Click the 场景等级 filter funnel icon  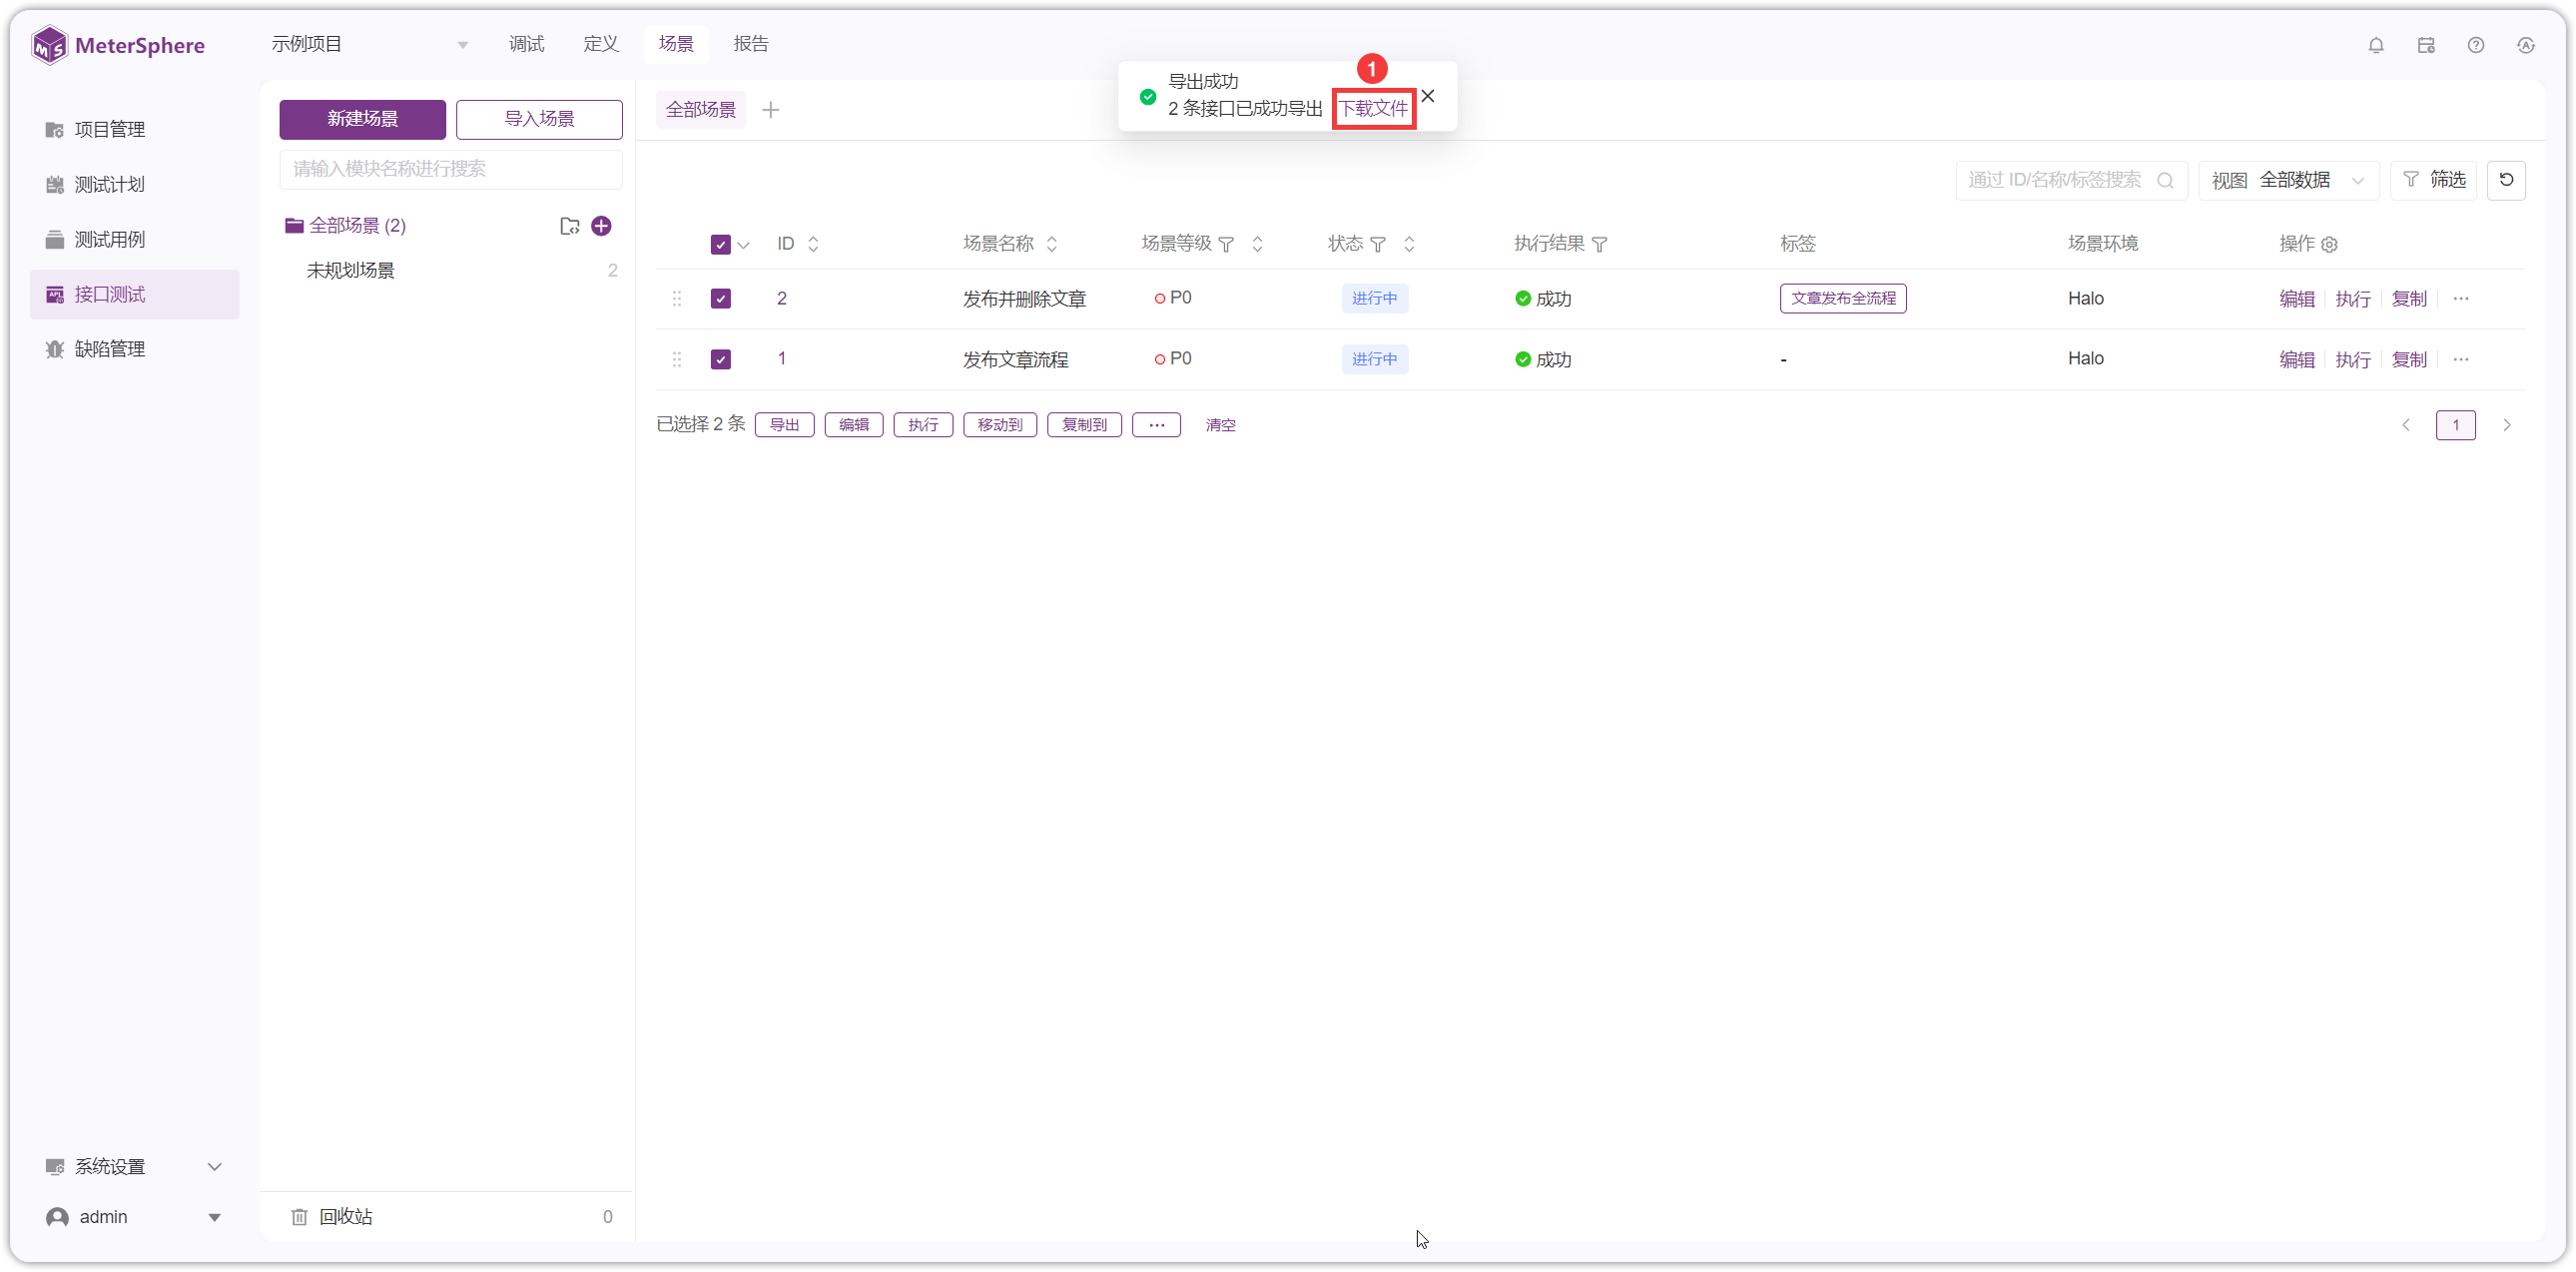1226,245
